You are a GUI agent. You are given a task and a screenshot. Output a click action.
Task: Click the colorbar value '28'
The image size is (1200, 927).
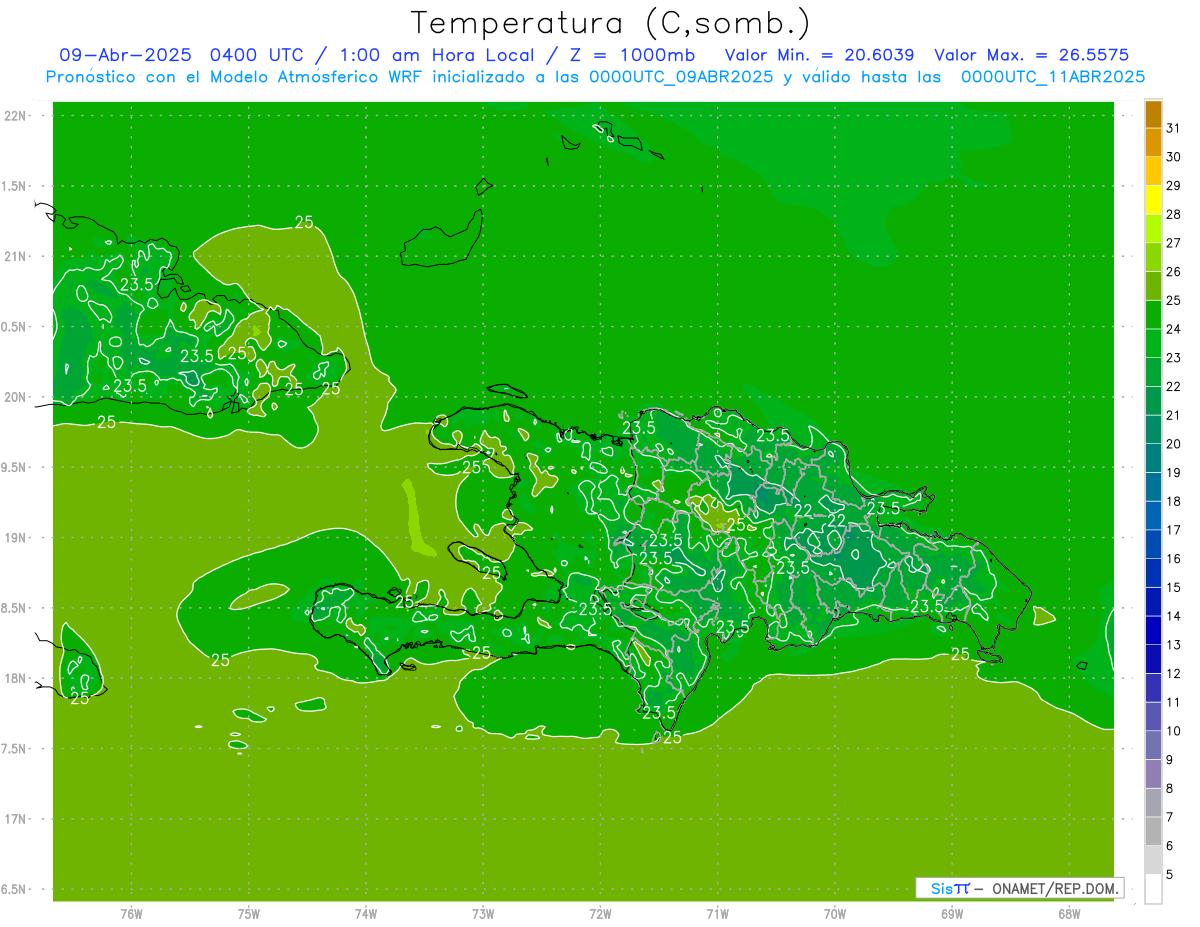coord(1173,214)
